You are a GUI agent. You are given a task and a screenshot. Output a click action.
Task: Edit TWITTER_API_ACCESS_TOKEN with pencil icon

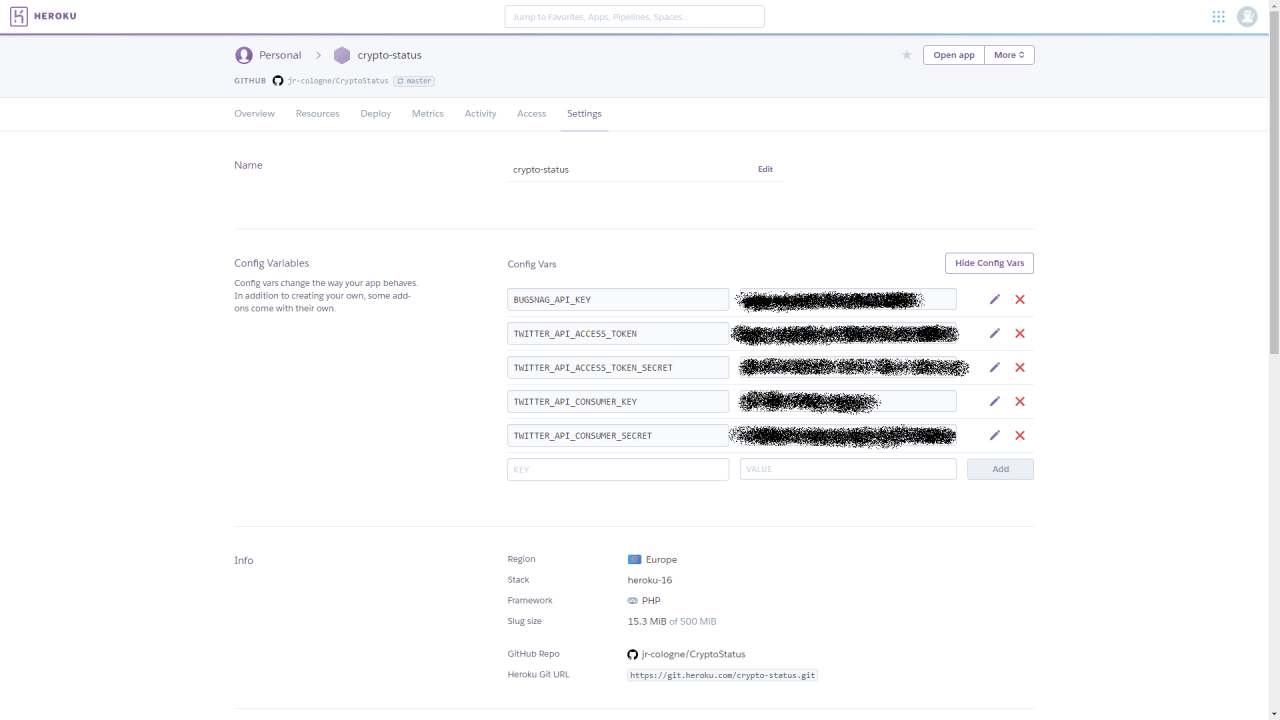click(x=994, y=333)
